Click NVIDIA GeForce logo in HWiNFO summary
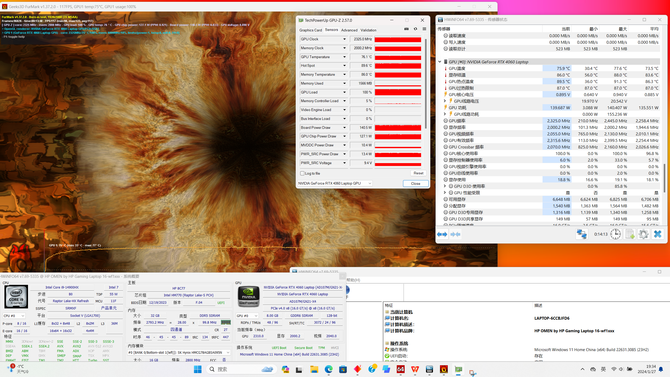This screenshot has height=377, width=670. point(249,296)
